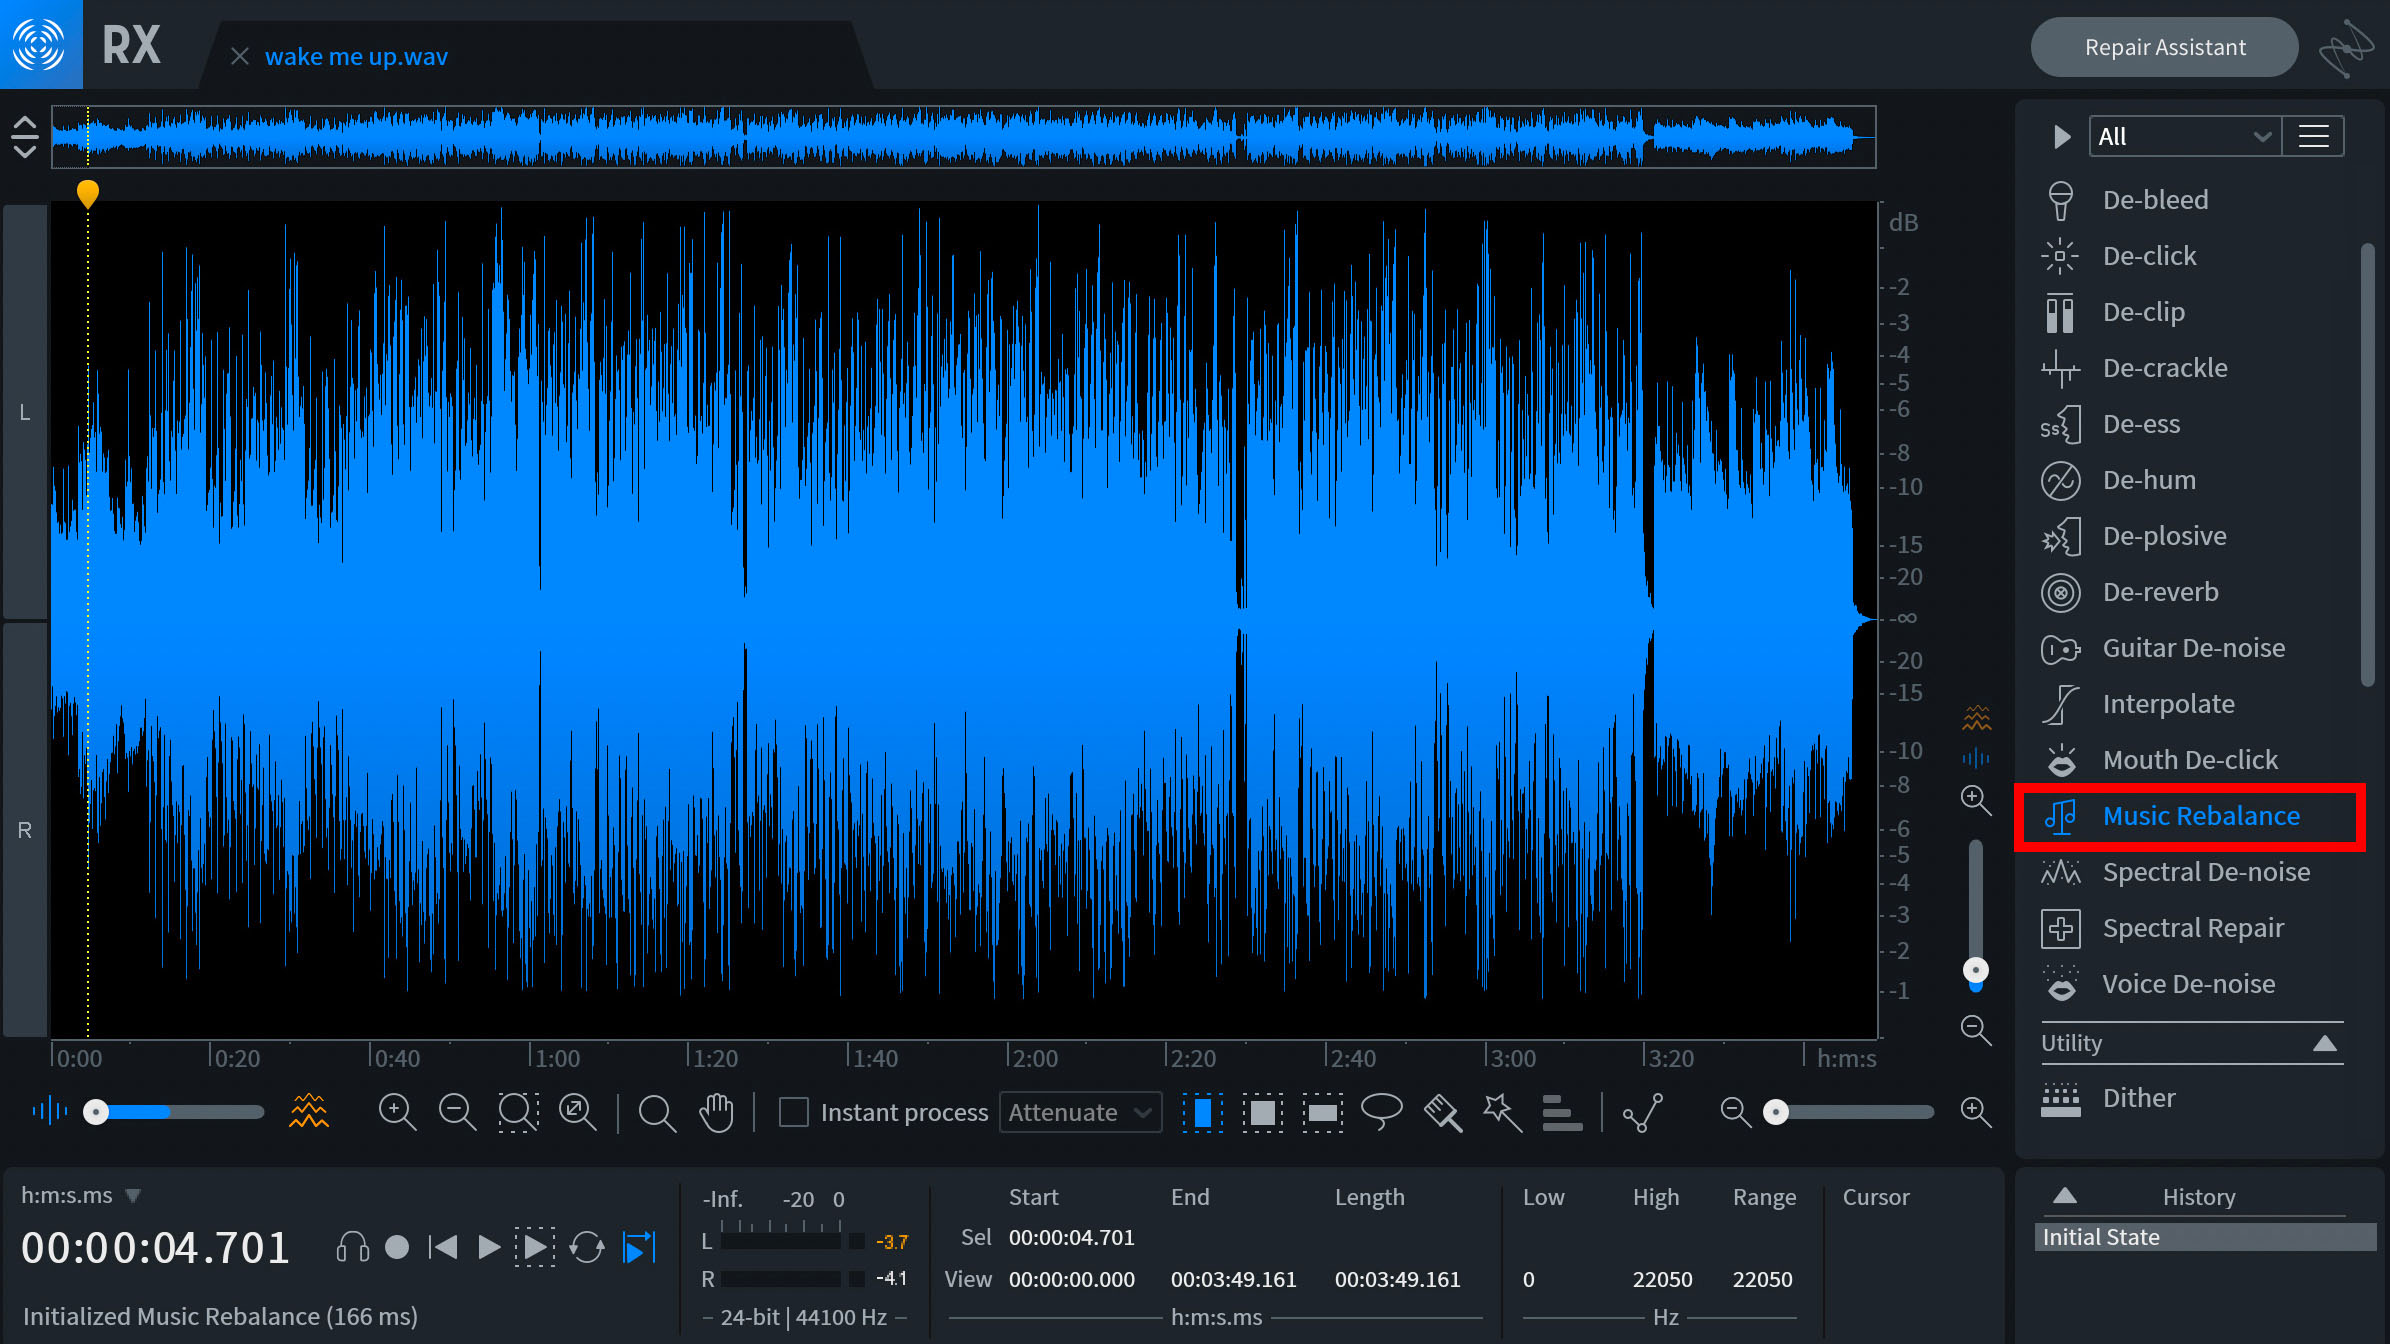Enable the Instant process checkbox
The width and height of the screenshot is (2390, 1344).
click(x=793, y=1112)
